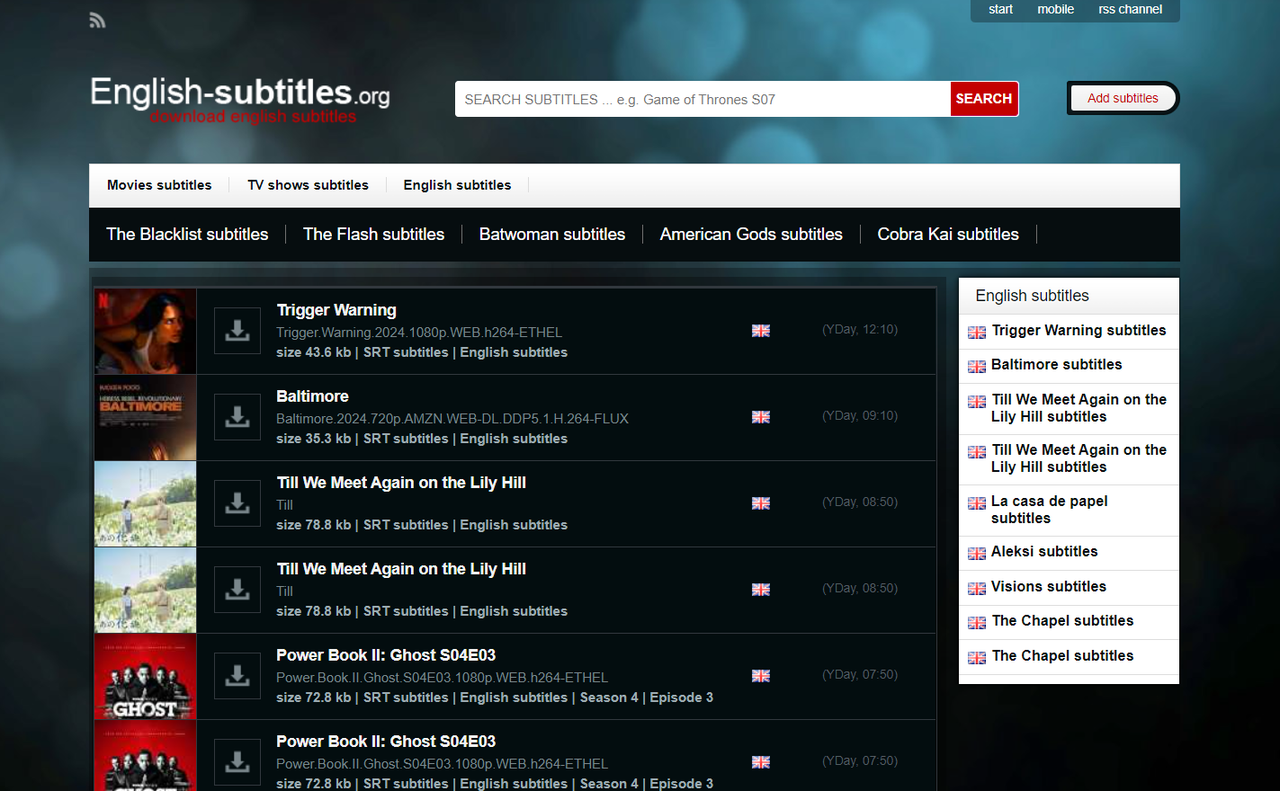Click the flag icon next to La casa de papel

[x=976, y=502]
